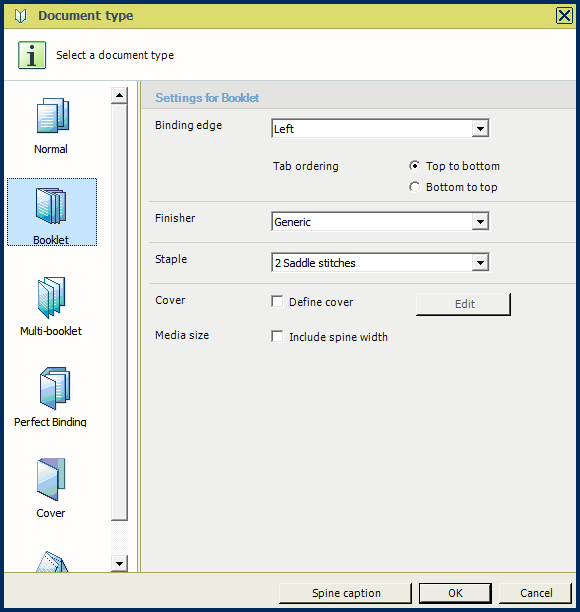Select Bottom to top tab ordering
The width and height of the screenshot is (580, 612).
415,187
